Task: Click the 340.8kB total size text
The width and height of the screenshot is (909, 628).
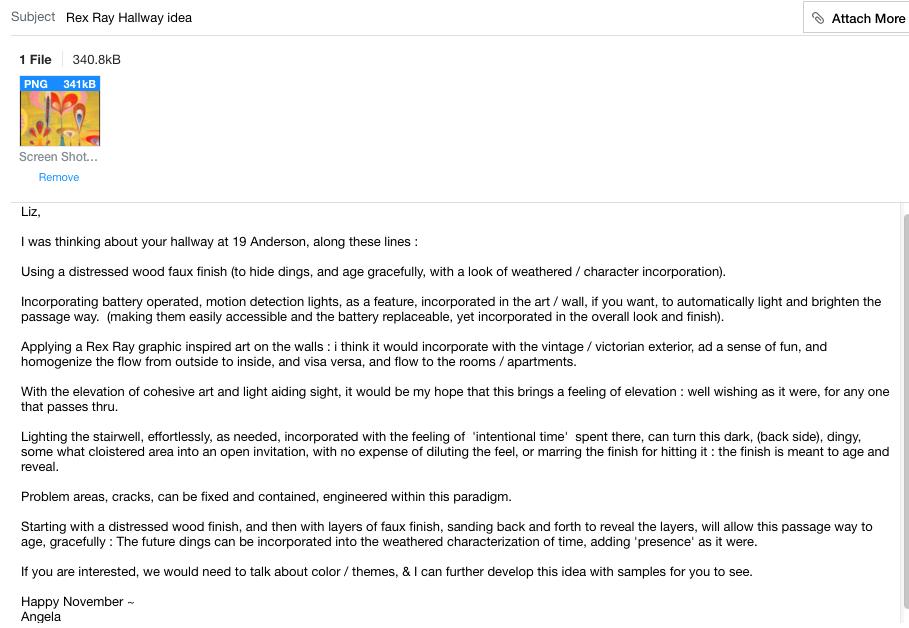Action: (96, 60)
